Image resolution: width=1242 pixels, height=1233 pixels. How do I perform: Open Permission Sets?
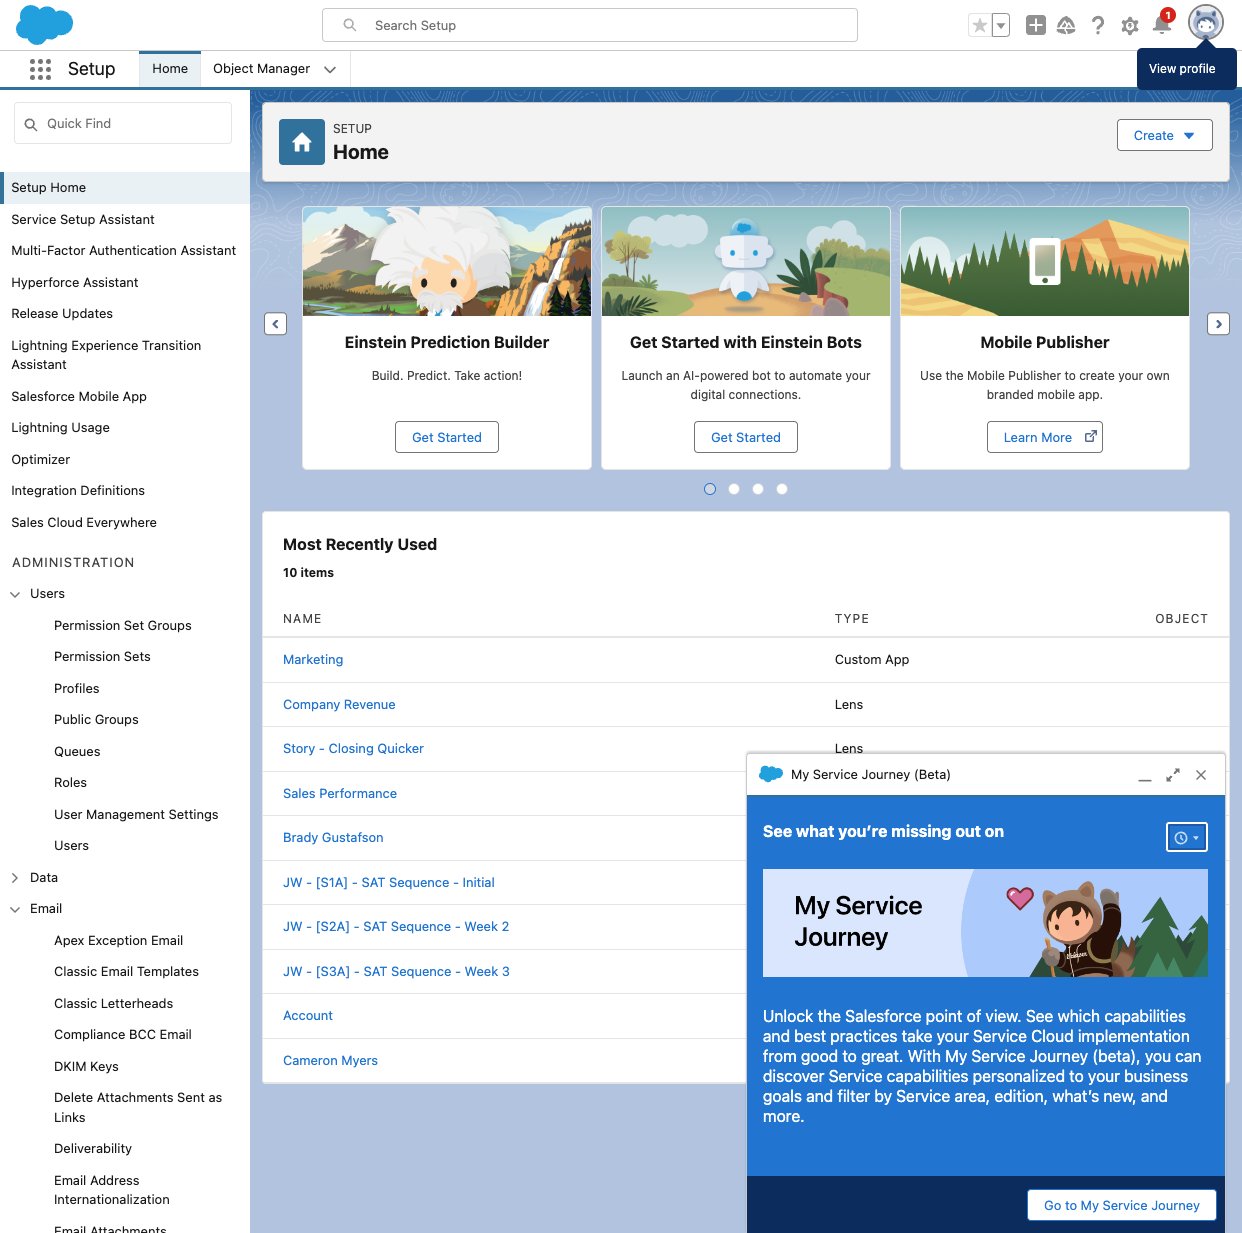coord(102,657)
